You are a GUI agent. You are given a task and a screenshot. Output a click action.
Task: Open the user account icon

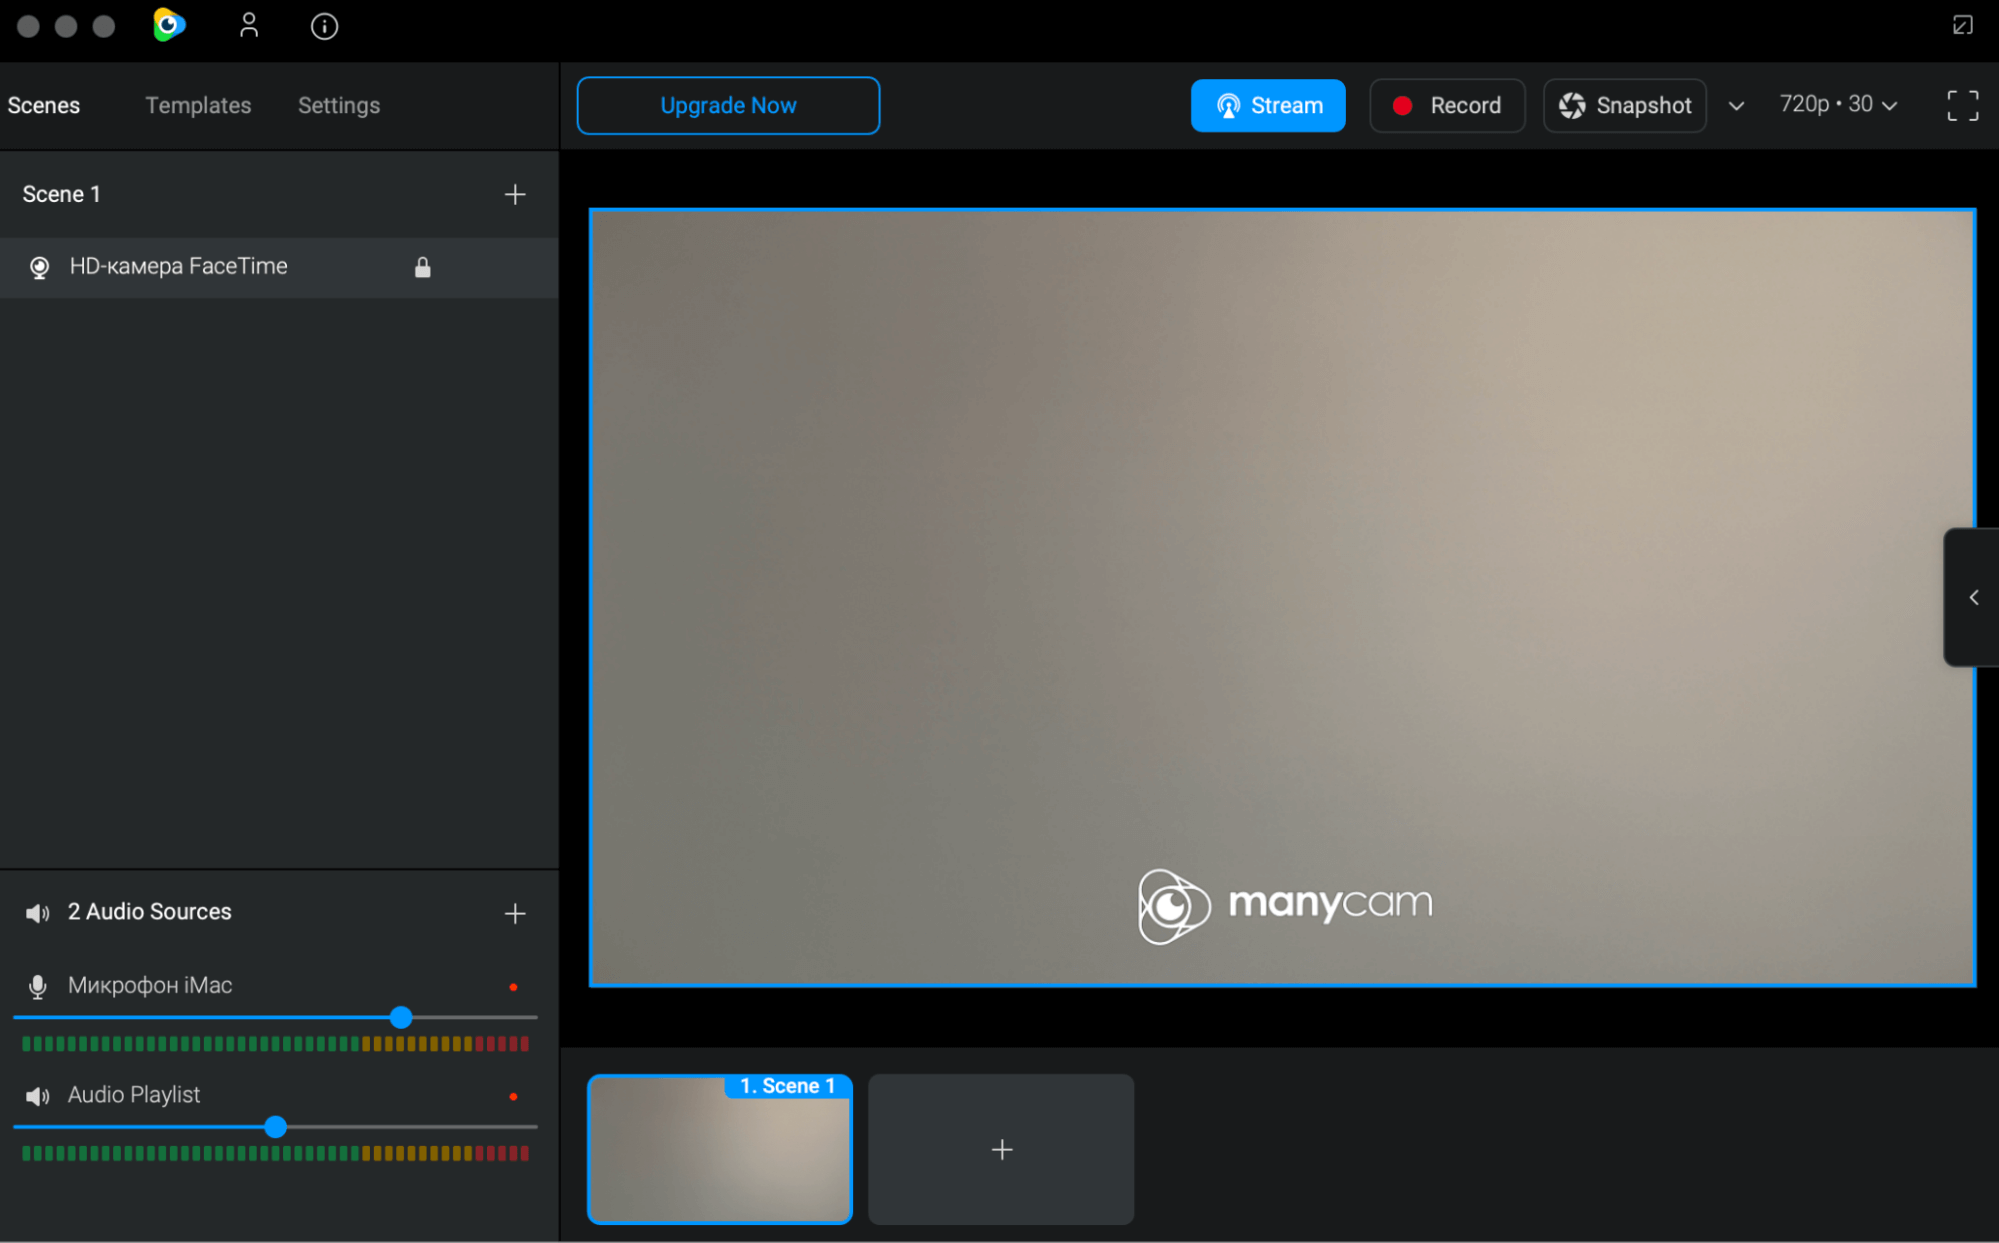coord(249,25)
